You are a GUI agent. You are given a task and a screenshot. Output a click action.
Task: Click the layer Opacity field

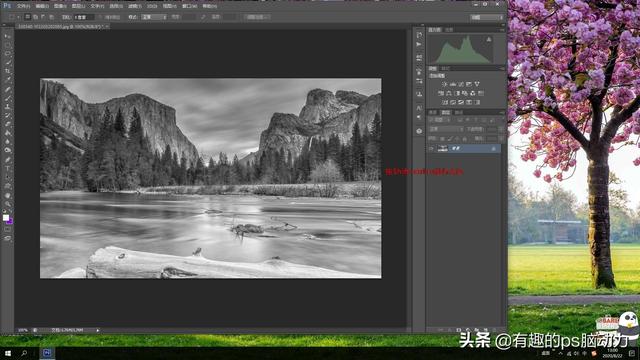coord(491,129)
